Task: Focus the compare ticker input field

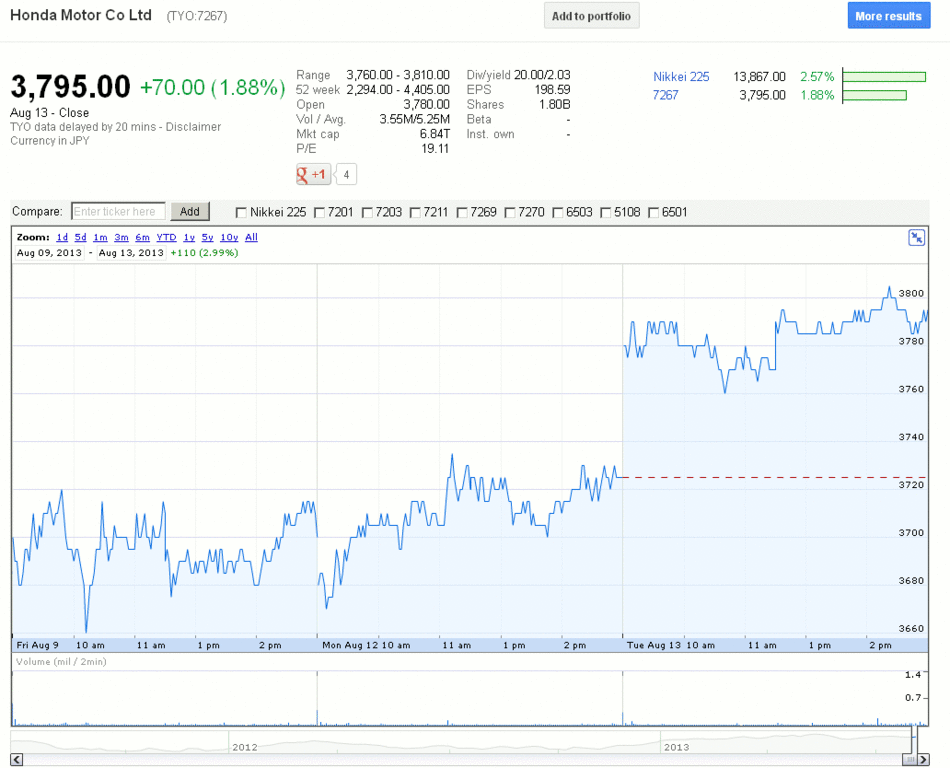Action: tap(118, 211)
